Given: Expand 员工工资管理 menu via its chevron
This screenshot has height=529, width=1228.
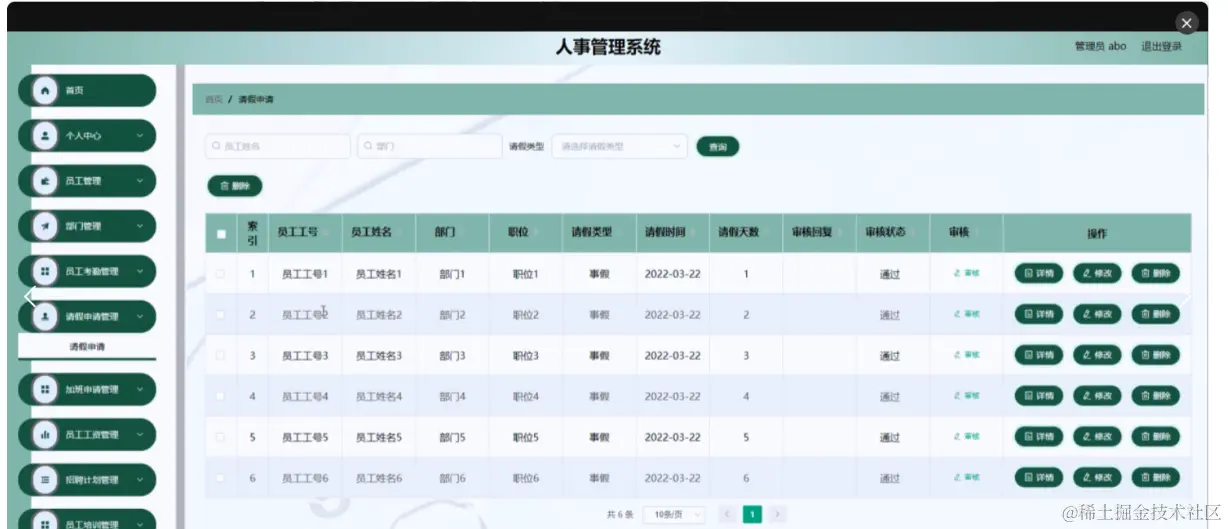Looking at the screenshot, I should pos(139,434).
